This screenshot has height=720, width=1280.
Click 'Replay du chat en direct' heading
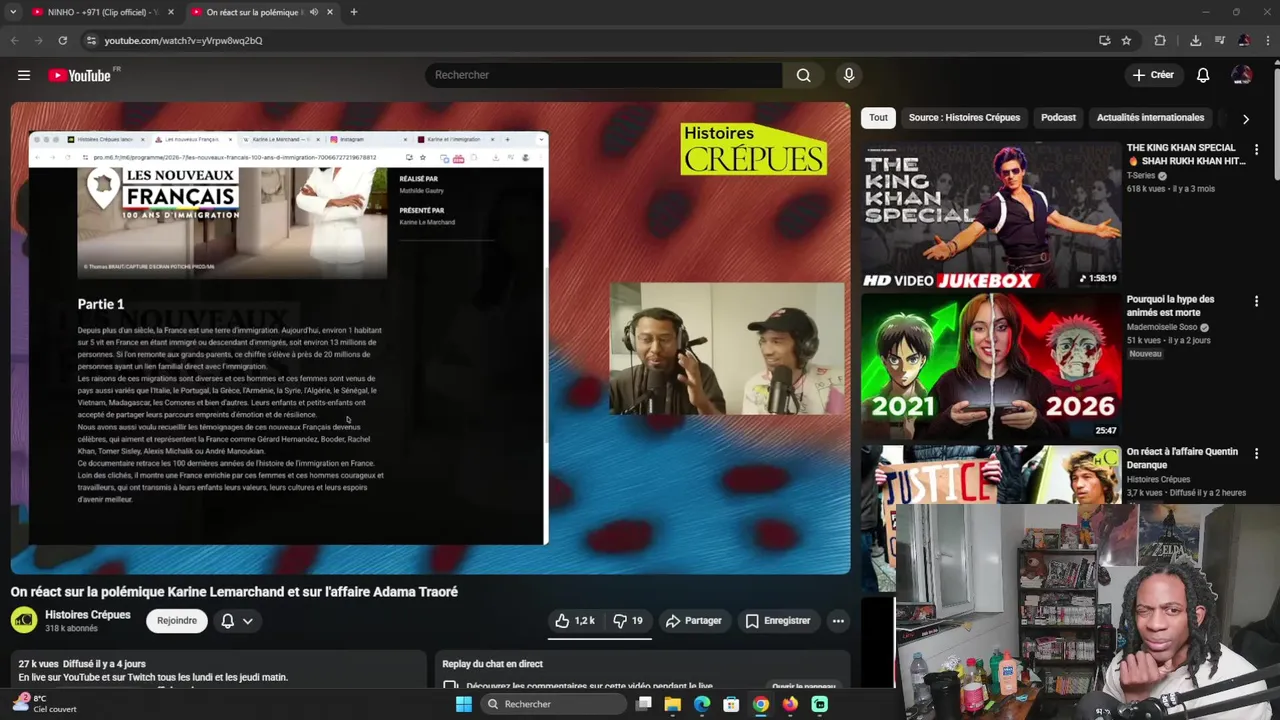click(x=492, y=664)
